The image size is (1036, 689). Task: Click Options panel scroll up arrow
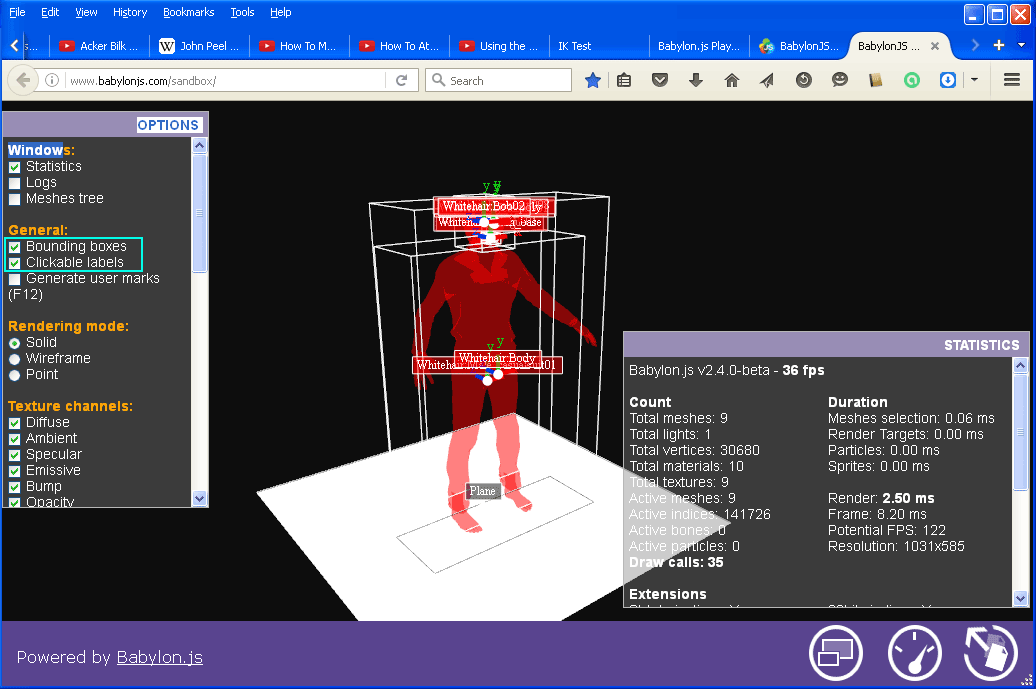pyautogui.click(x=200, y=145)
